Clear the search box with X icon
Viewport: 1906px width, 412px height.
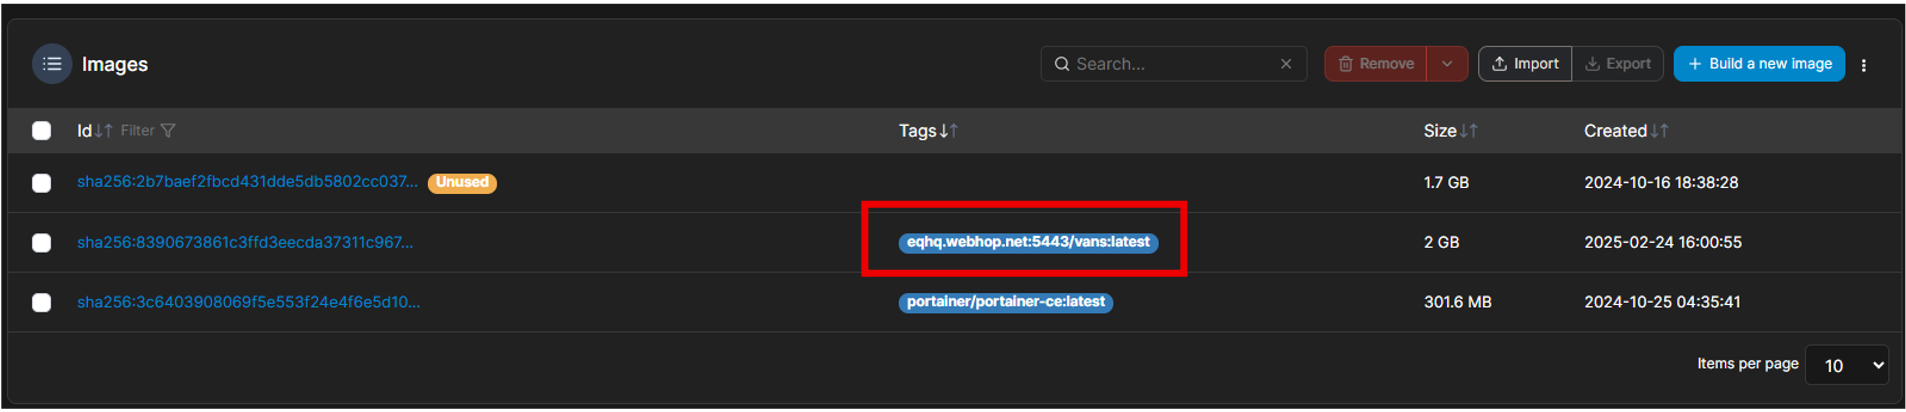pos(1286,64)
